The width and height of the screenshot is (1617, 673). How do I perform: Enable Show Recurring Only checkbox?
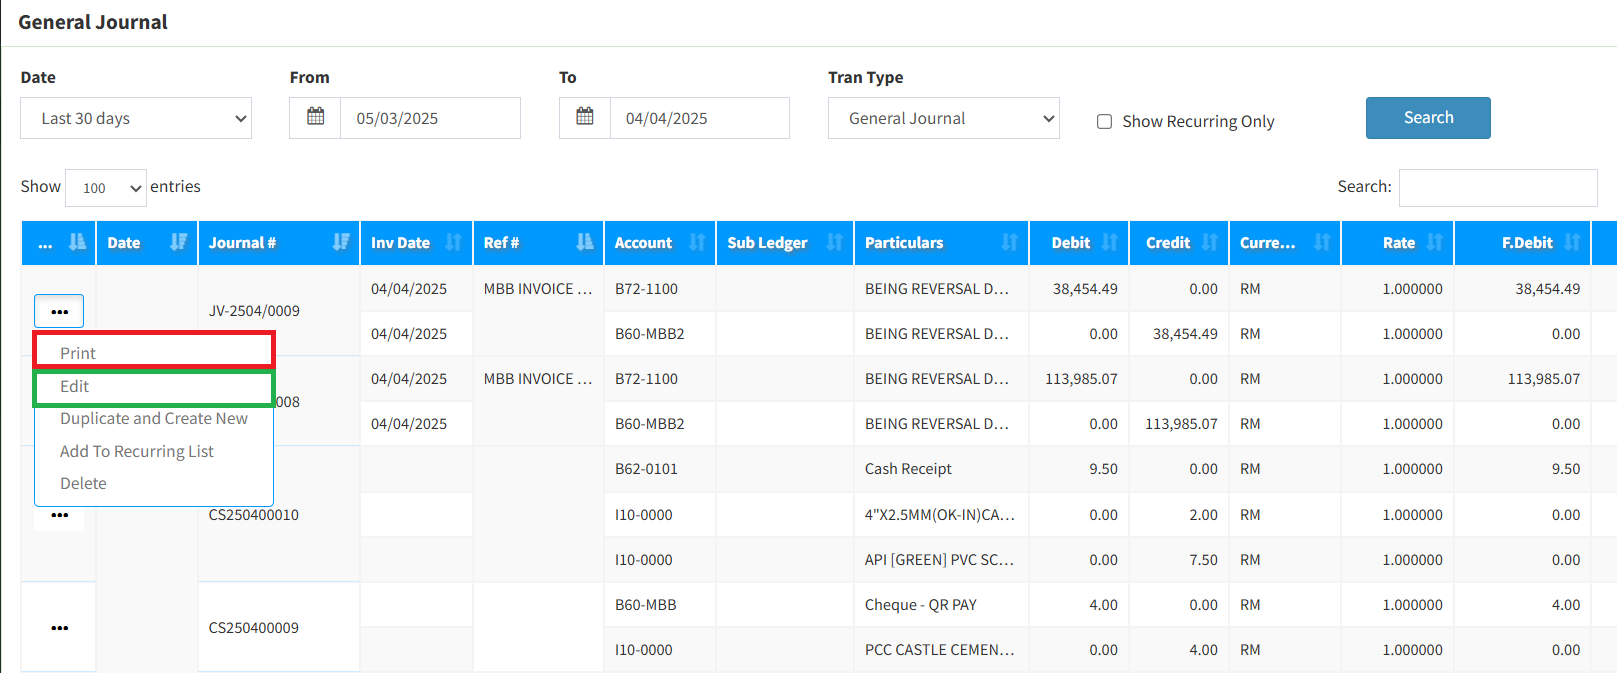1105,122
